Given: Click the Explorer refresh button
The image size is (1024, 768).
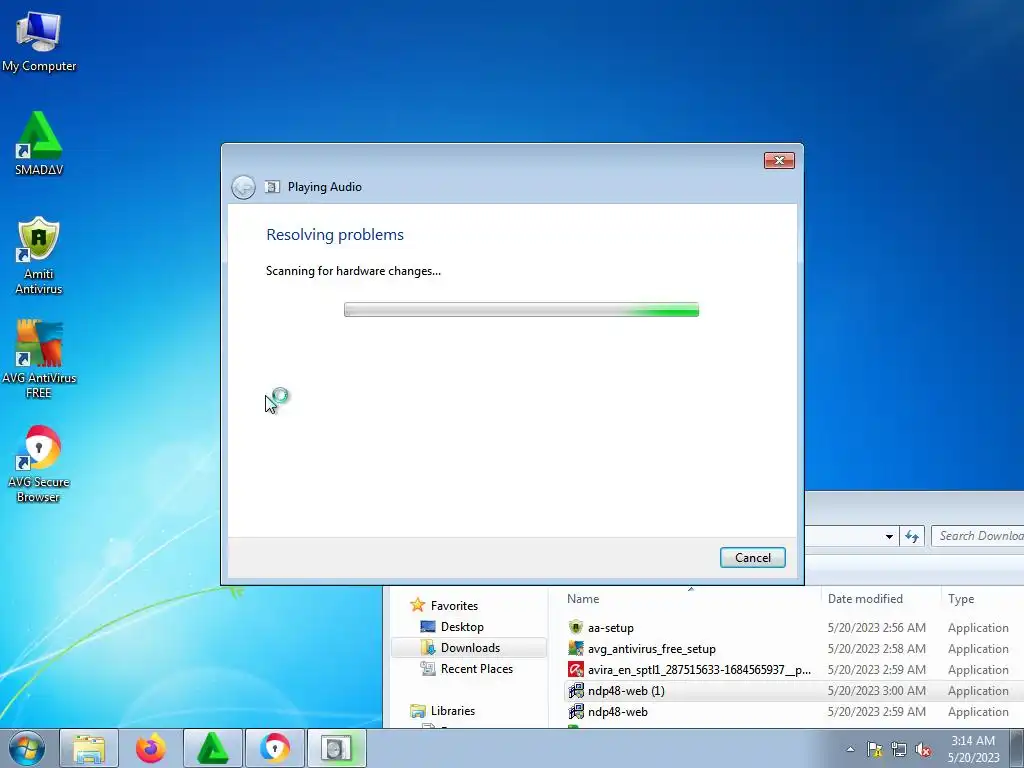Looking at the screenshot, I should click(912, 537).
